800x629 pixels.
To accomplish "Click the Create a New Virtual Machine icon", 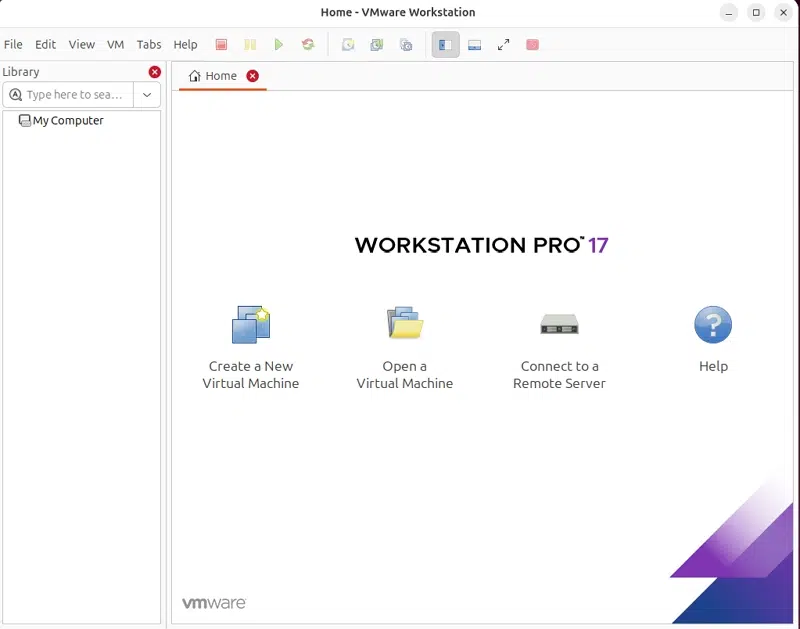I will pyautogui.click(x=251, y=324).
